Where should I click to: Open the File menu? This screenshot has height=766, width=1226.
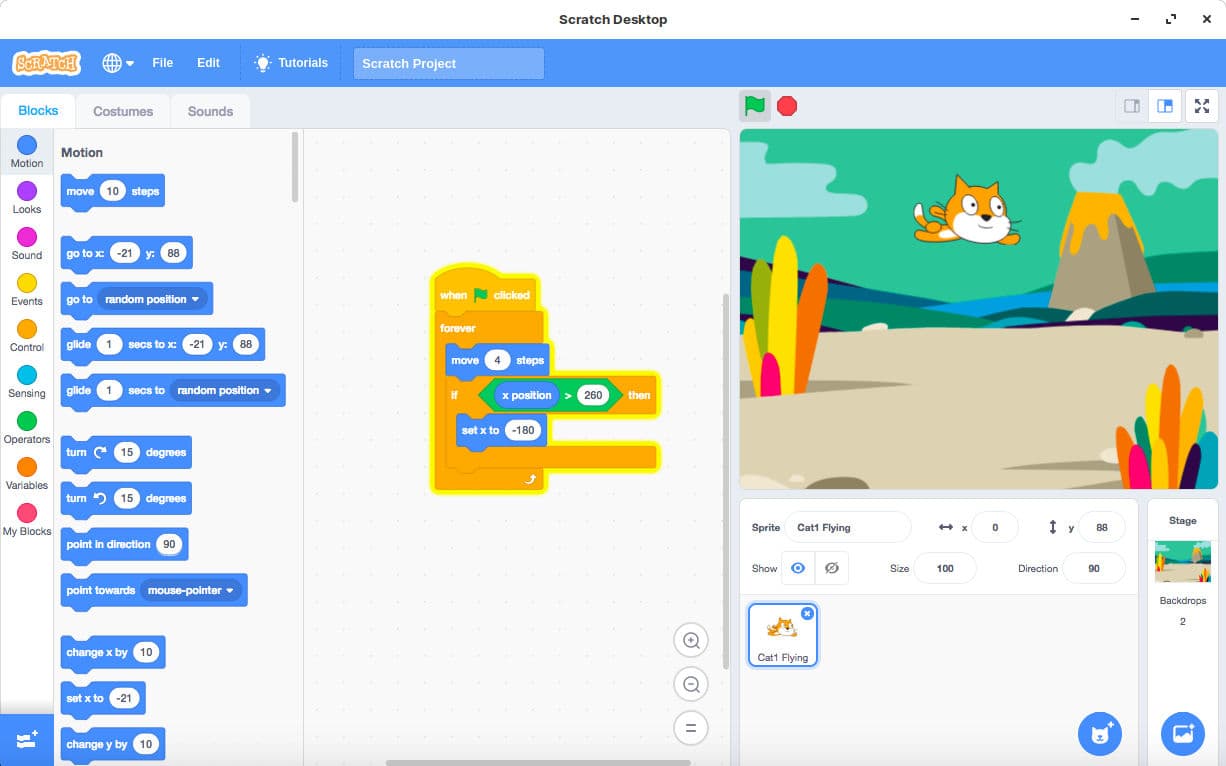pos(162,63)
